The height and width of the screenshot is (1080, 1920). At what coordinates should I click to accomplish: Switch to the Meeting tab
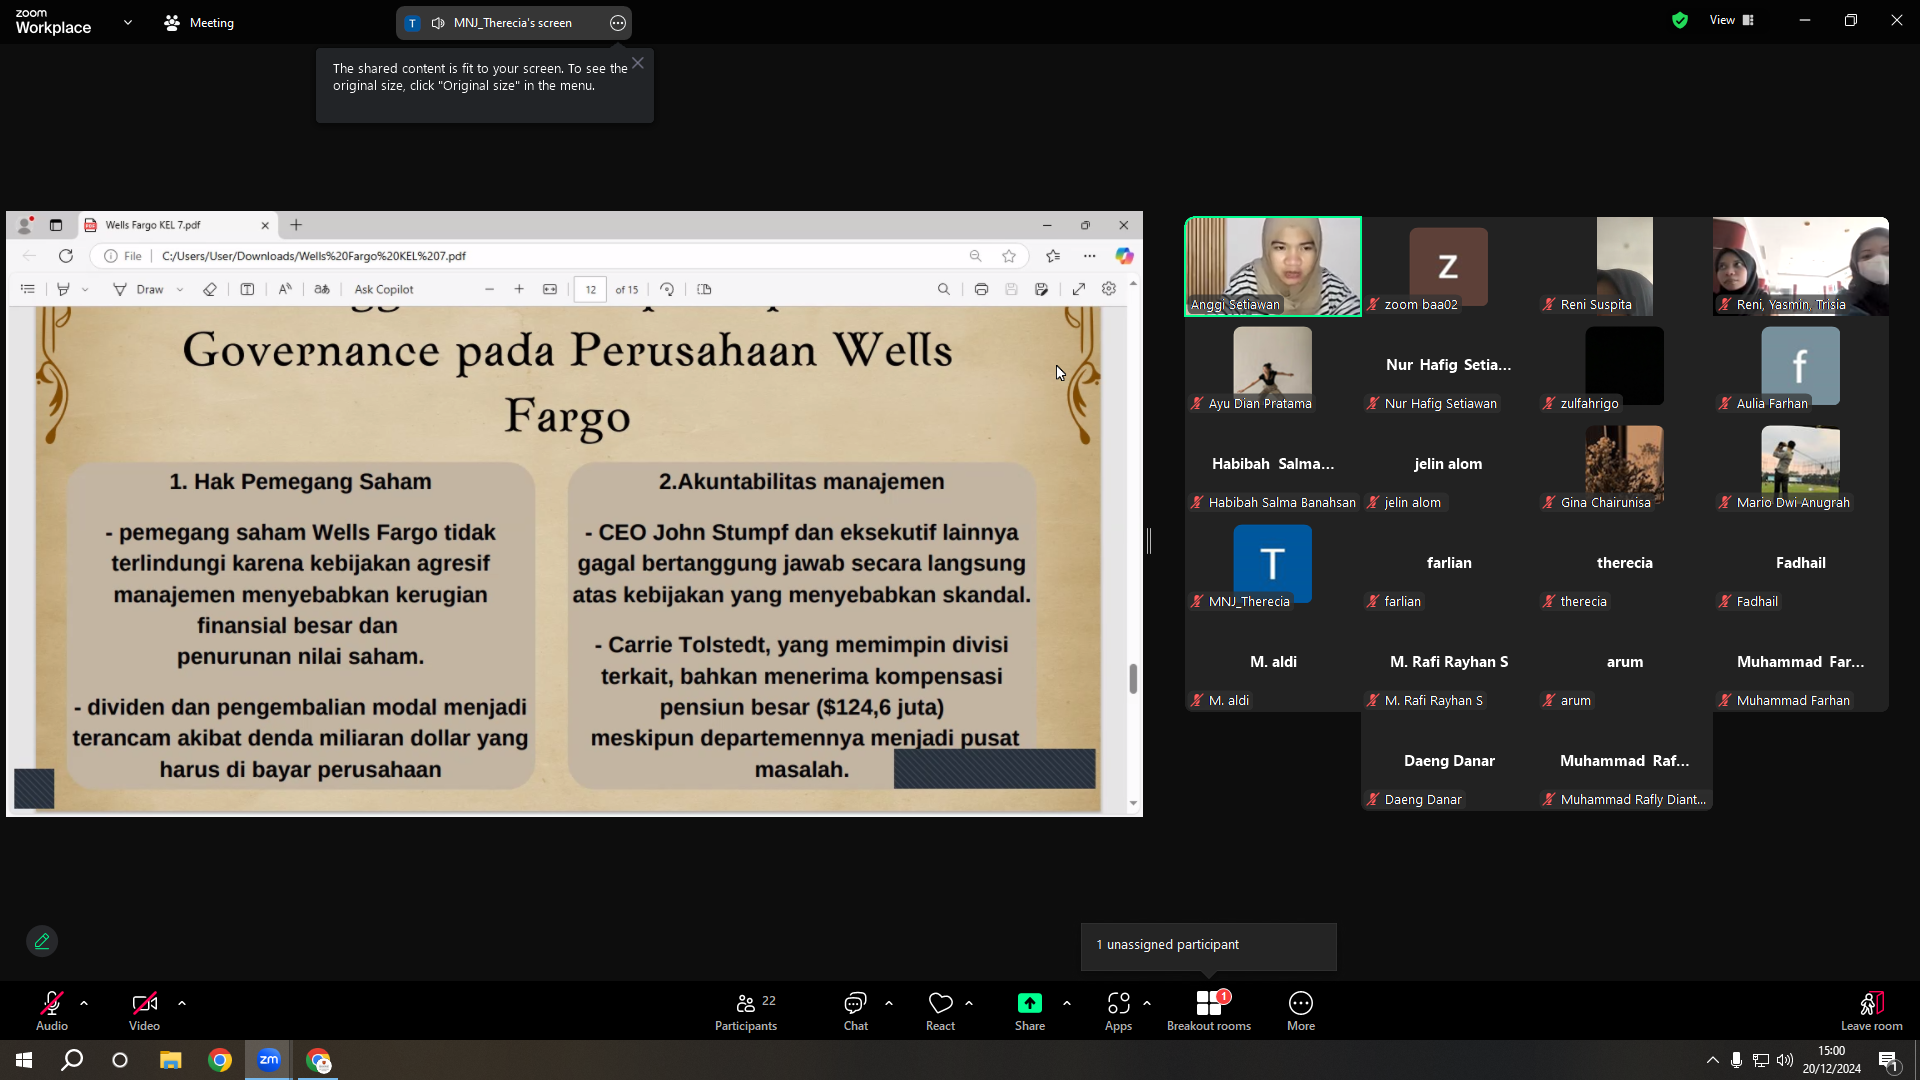[x=199, y=23]
